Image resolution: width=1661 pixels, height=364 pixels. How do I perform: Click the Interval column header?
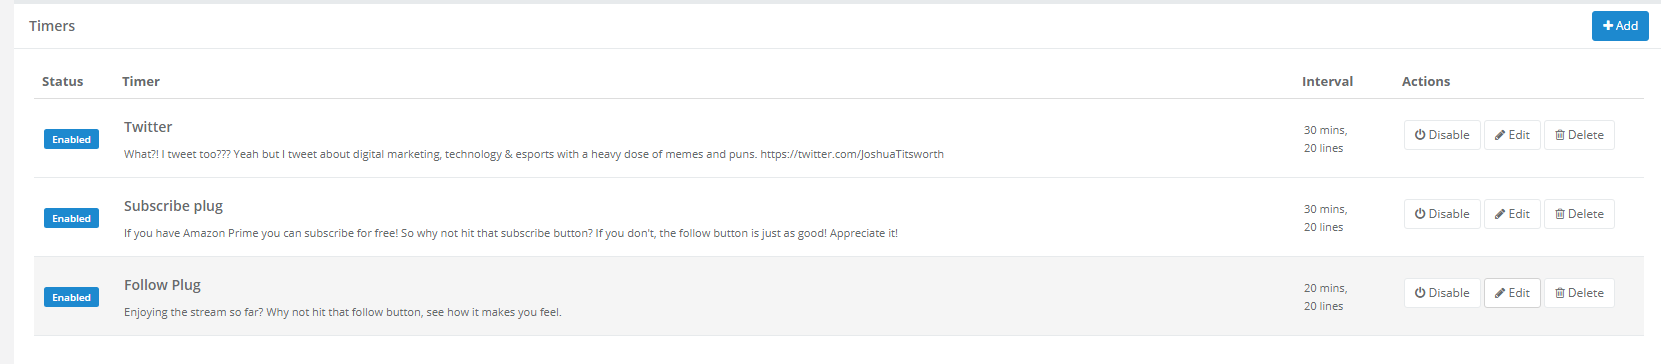click(x=1327, y=82)
